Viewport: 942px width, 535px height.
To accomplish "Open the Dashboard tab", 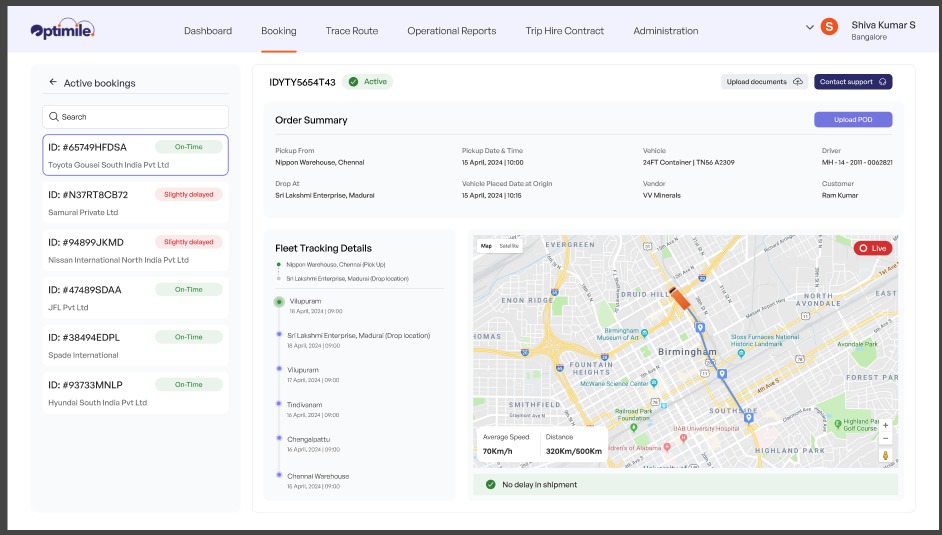I will pyautogui.click(x=208, y=31).
